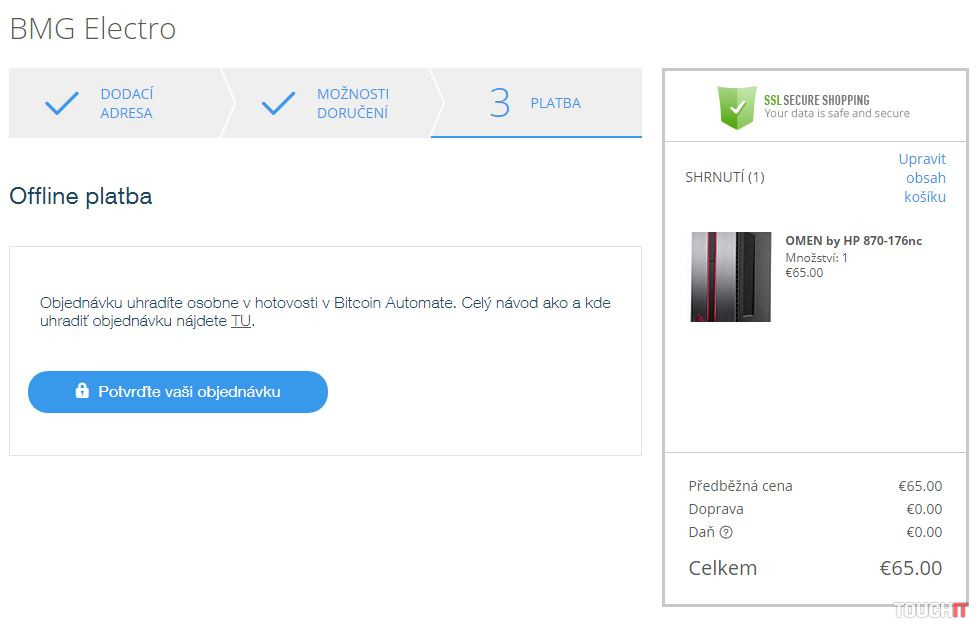Click the TOUCHIT watermark logo
This screenshot has width=980, height=629.
930,609
